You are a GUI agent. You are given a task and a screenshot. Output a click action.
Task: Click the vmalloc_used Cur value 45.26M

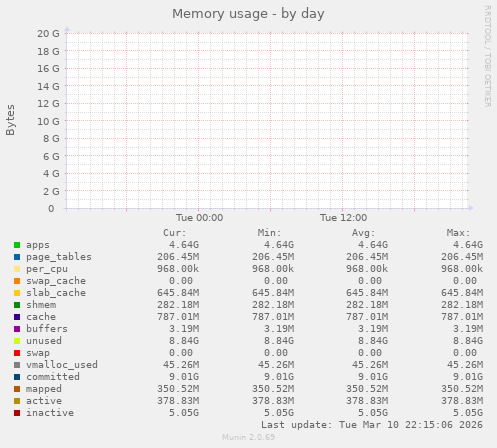pos(181,365)
